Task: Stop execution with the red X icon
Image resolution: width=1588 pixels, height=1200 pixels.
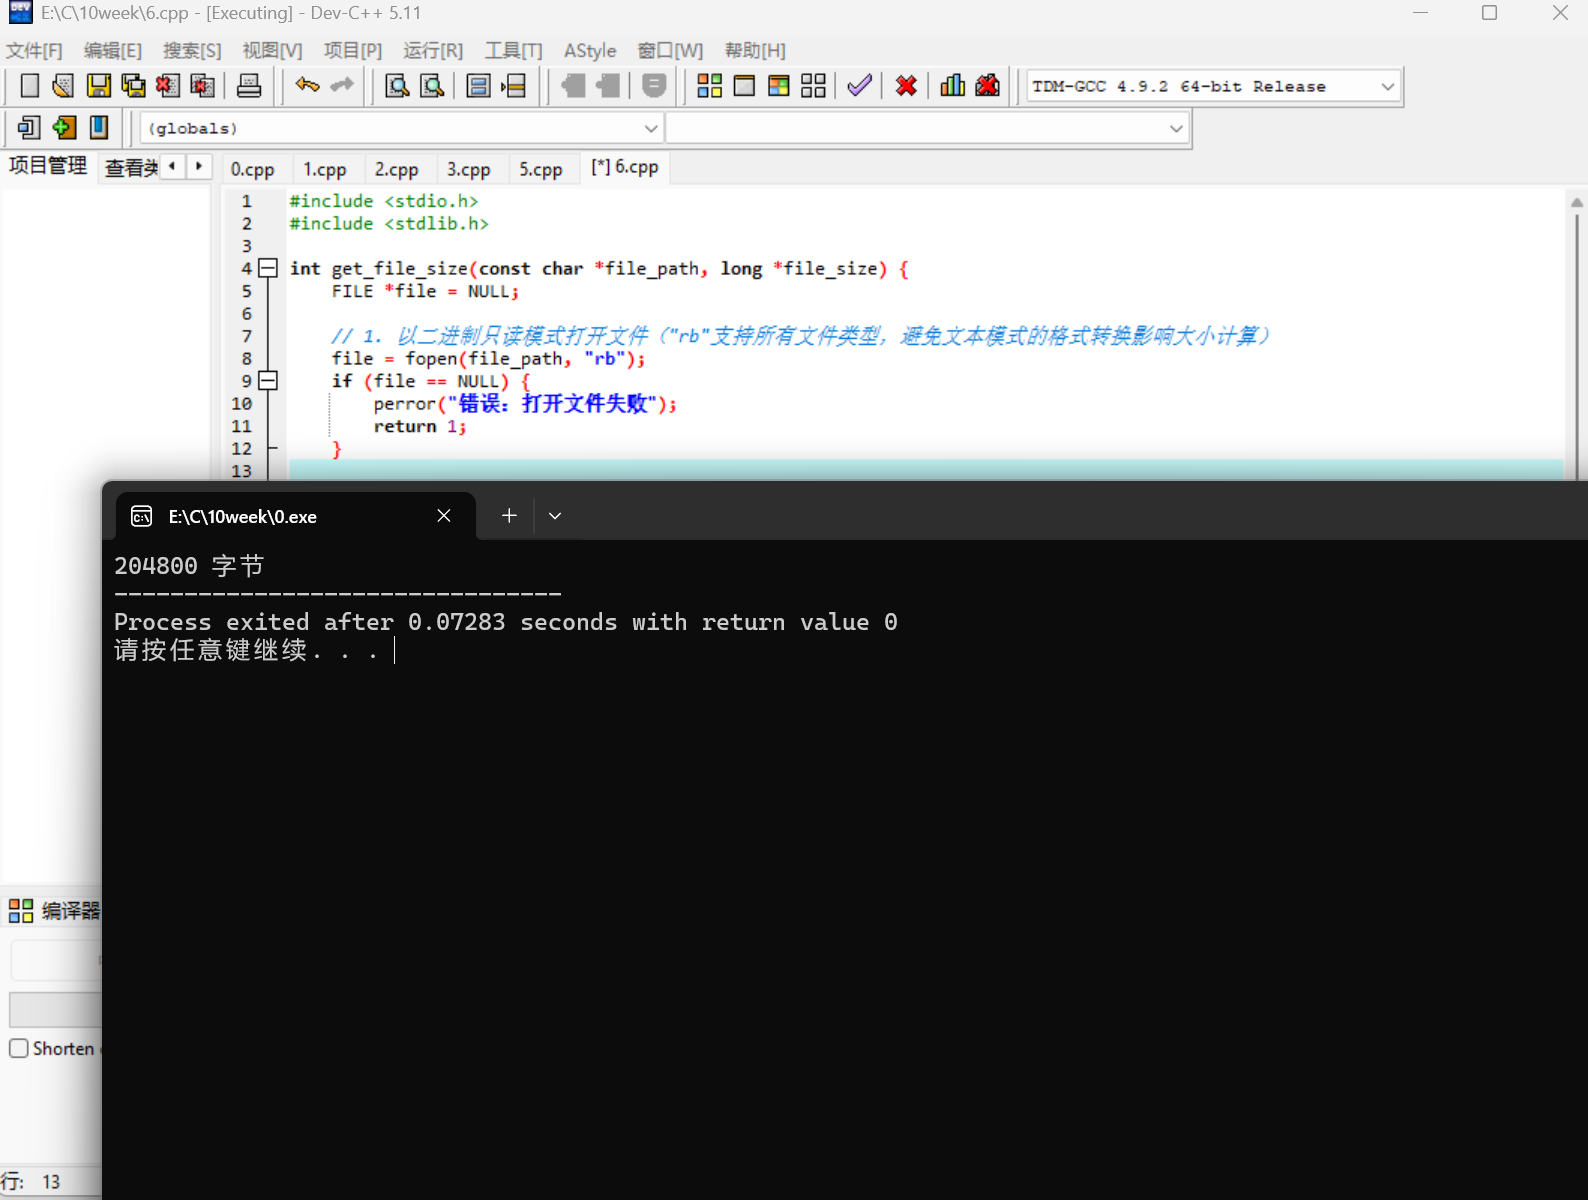Action: point(906,86)
